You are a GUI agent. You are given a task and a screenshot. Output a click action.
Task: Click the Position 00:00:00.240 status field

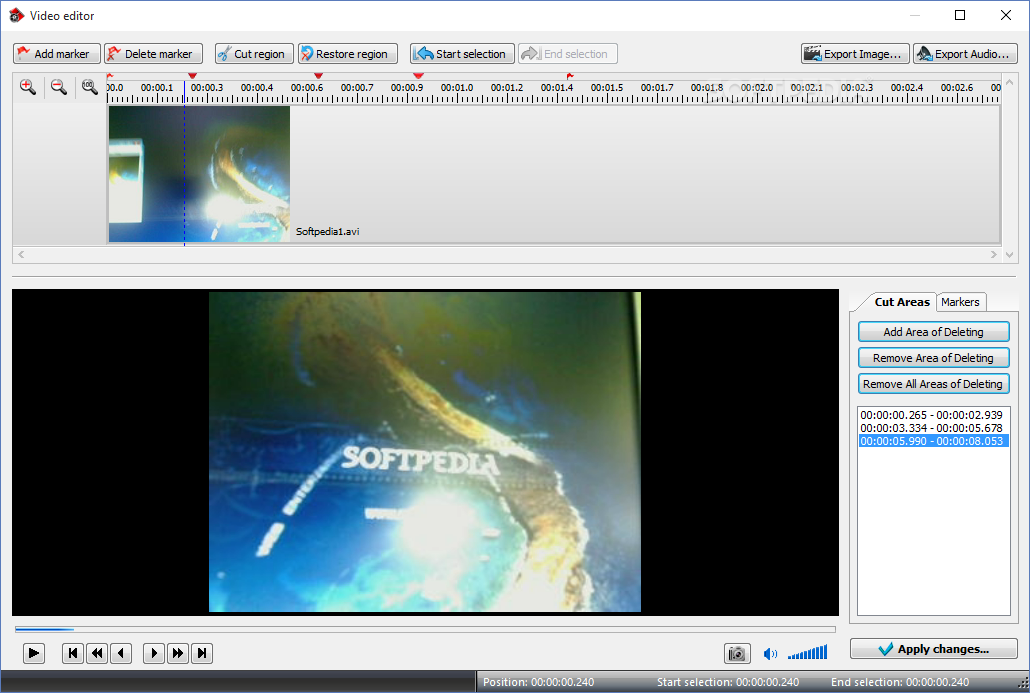(x=539, y=682)
